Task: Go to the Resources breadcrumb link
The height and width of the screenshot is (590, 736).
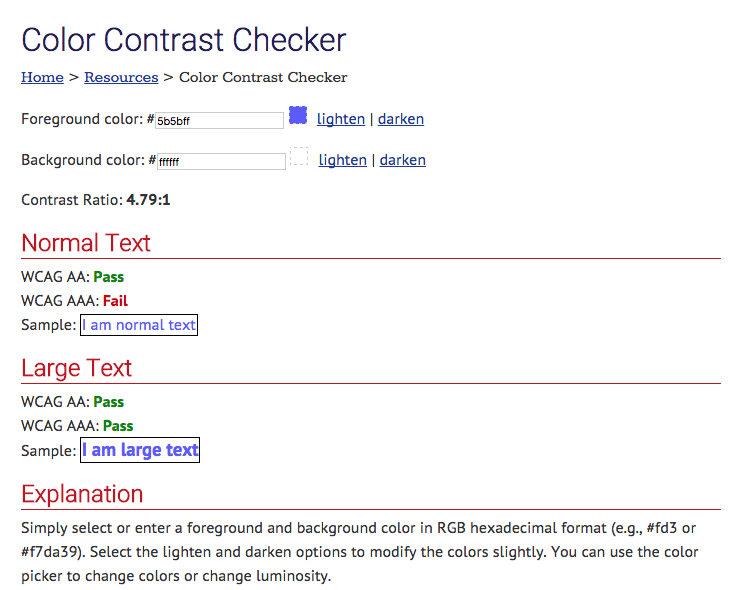Action: (121, 77)
